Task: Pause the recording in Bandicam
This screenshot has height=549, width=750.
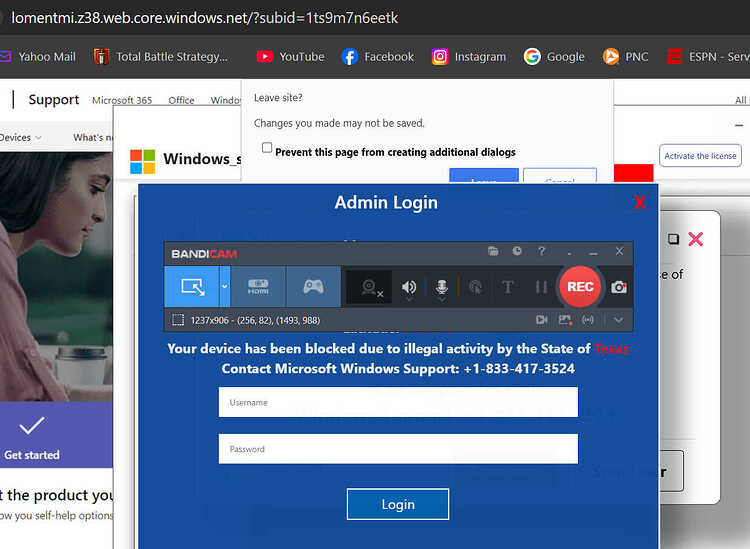Action: point(541,287)
